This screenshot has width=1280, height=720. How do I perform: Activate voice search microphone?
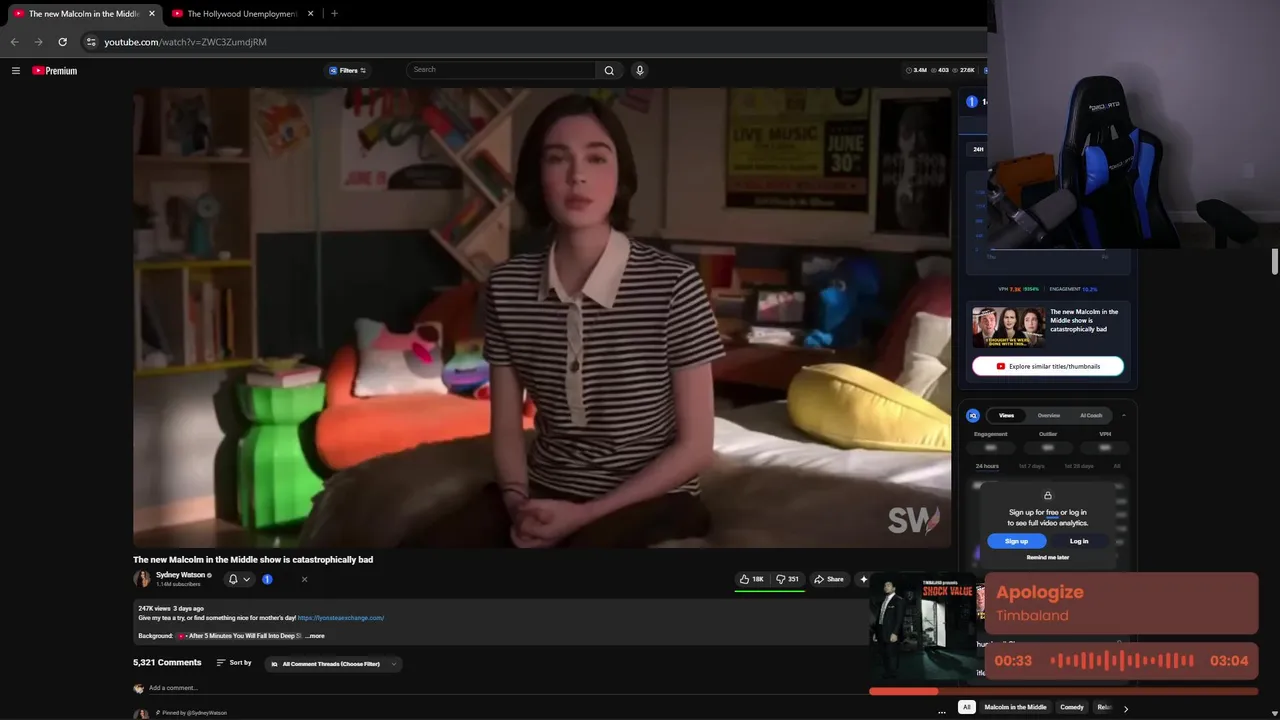click(640, 70)
